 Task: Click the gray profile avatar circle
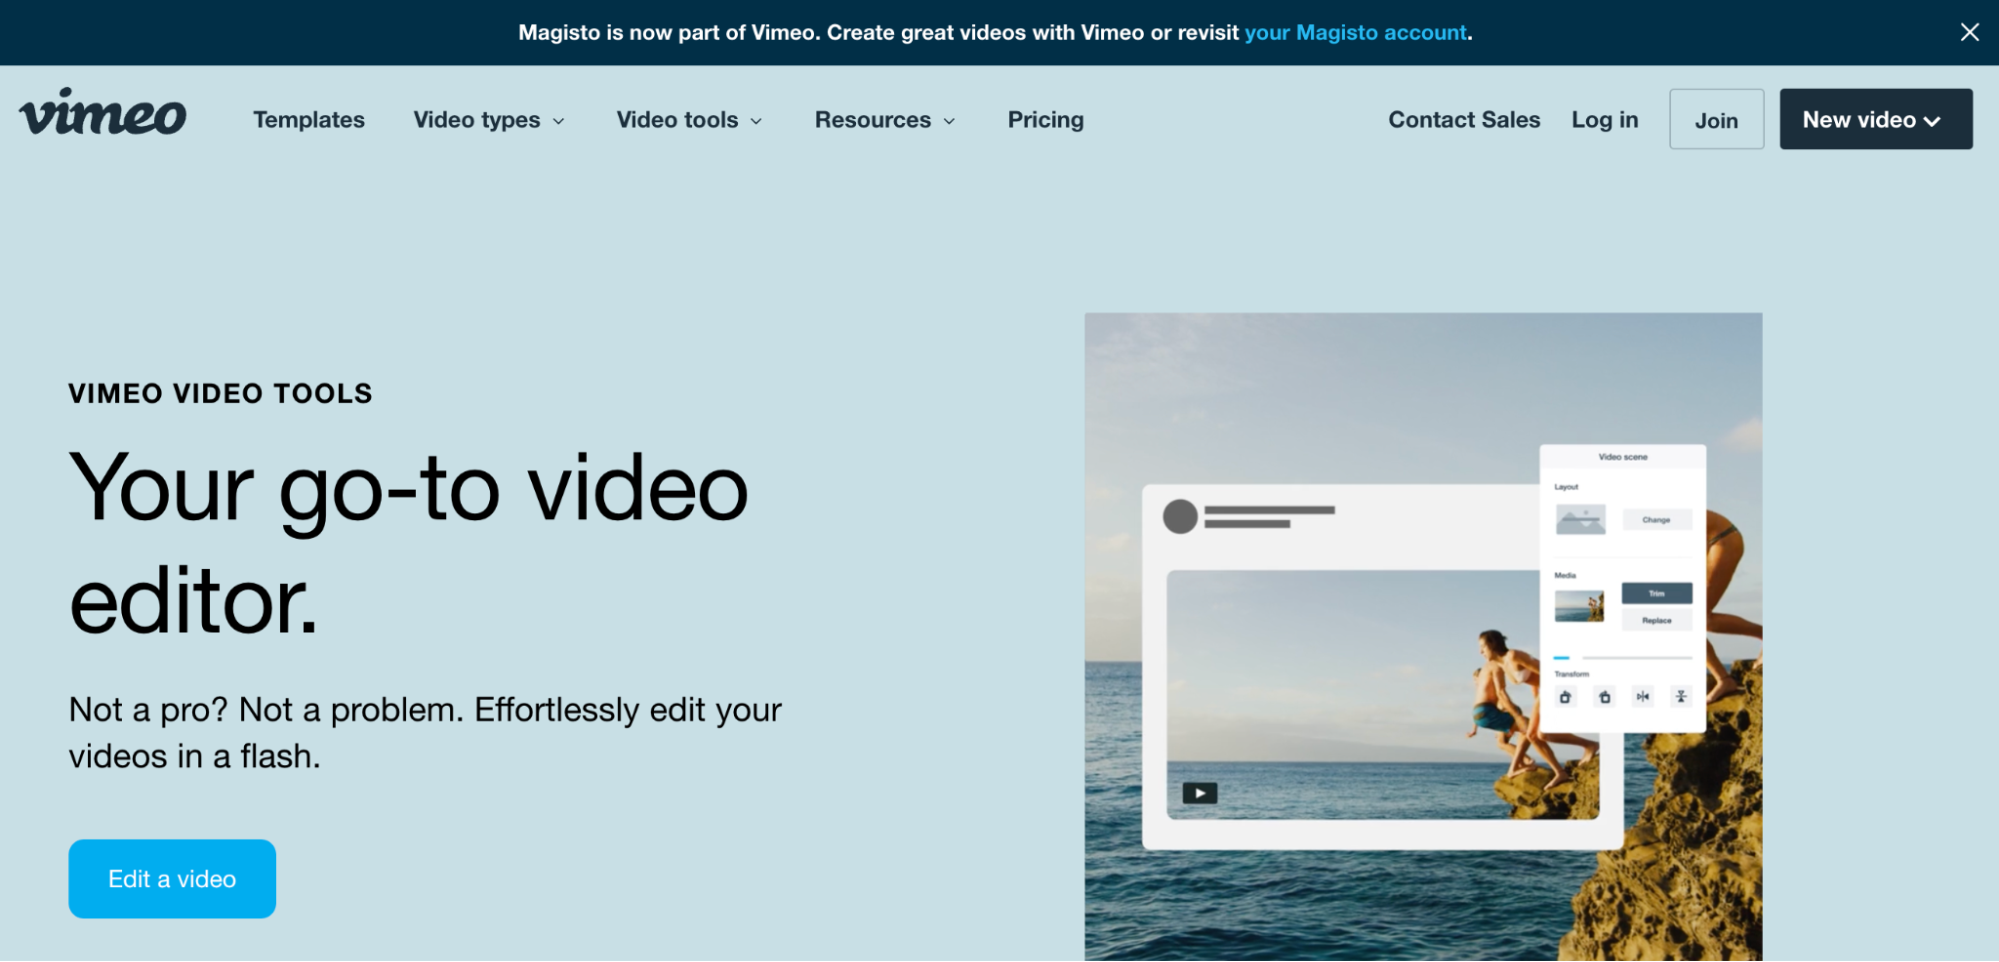pos(1180,516)
